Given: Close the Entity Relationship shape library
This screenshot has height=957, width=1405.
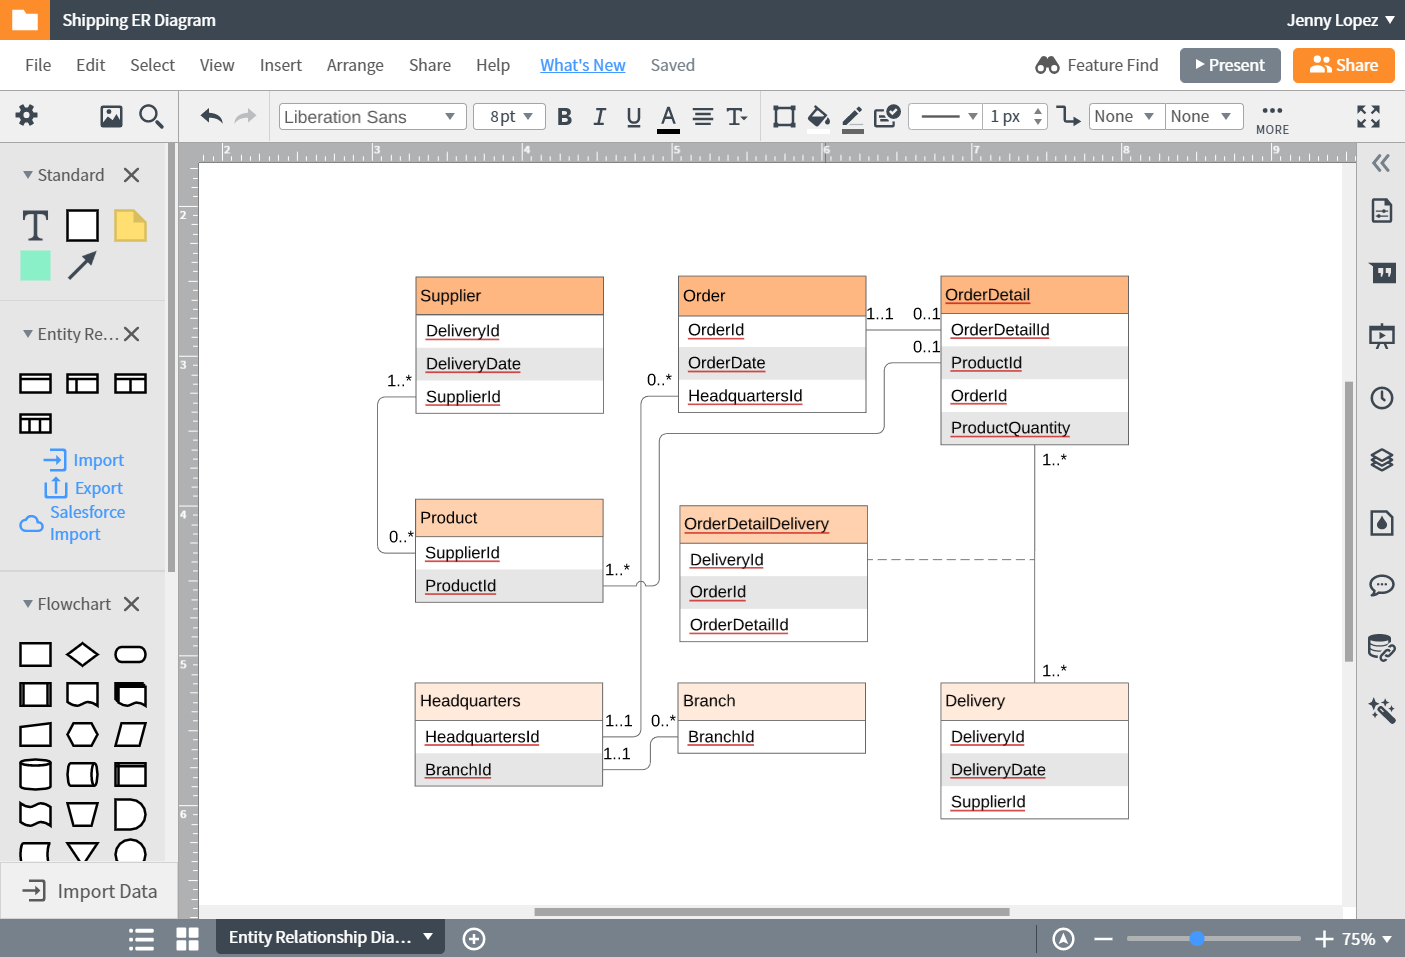Looking at the screenshot, I should click(131, 334).
